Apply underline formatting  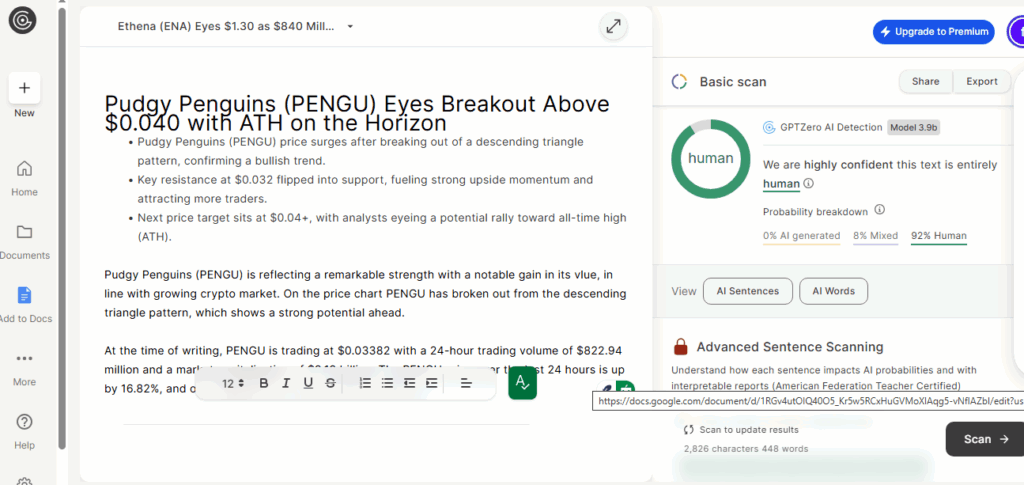point(308,383)
